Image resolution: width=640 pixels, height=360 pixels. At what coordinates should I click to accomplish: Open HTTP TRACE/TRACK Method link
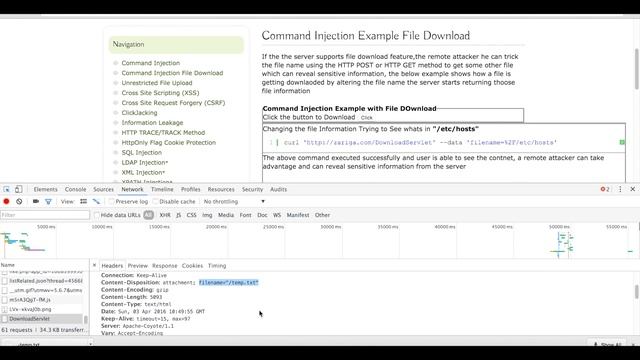163,133
